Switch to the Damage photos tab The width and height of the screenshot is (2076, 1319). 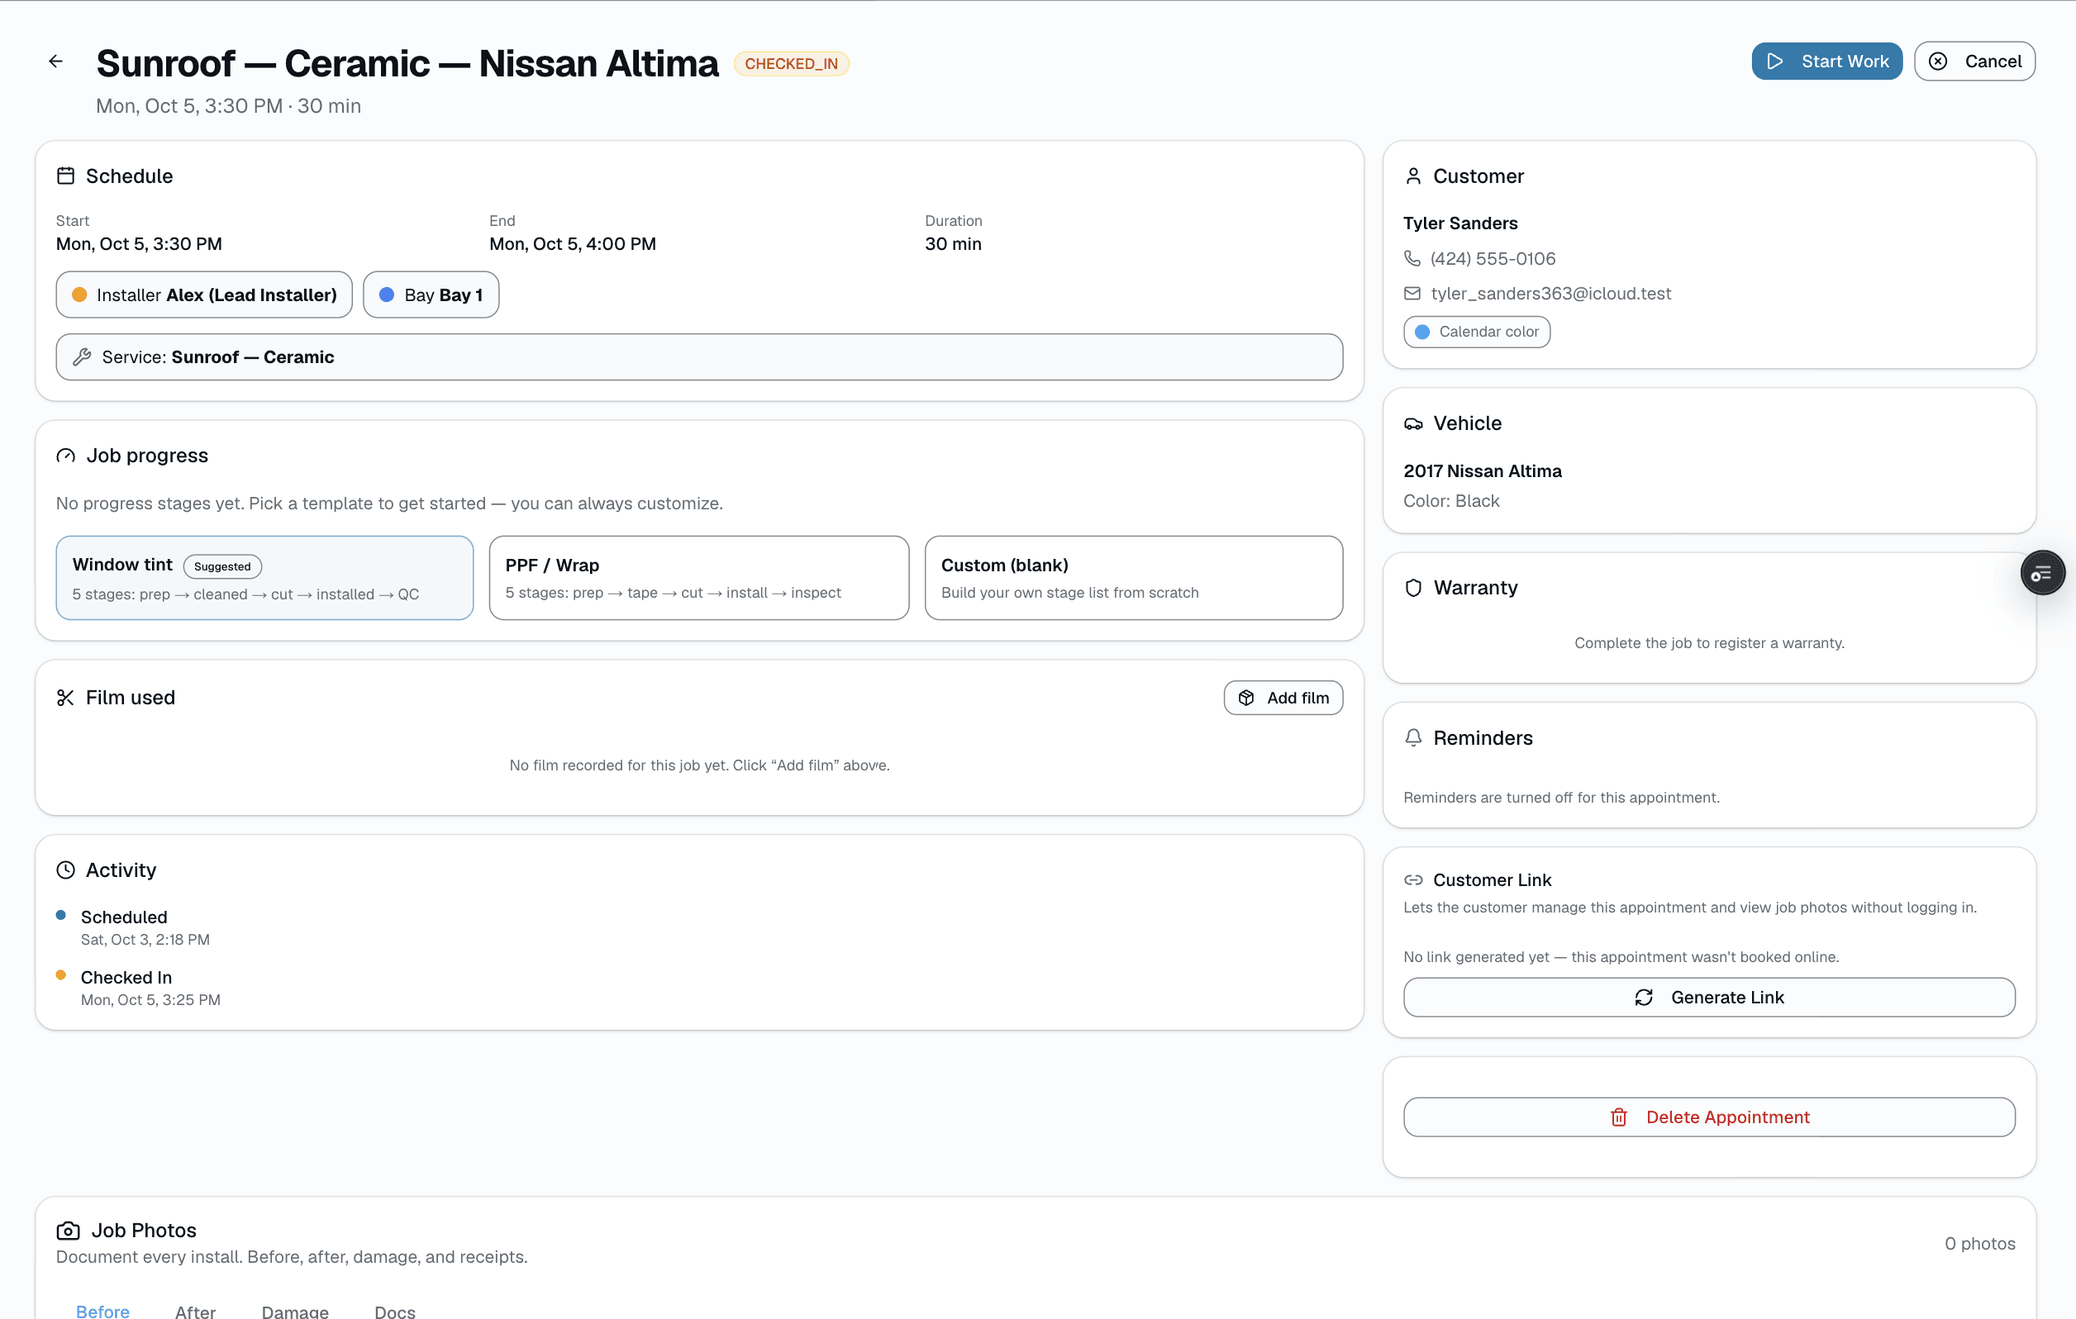(x=295, y=1311)
